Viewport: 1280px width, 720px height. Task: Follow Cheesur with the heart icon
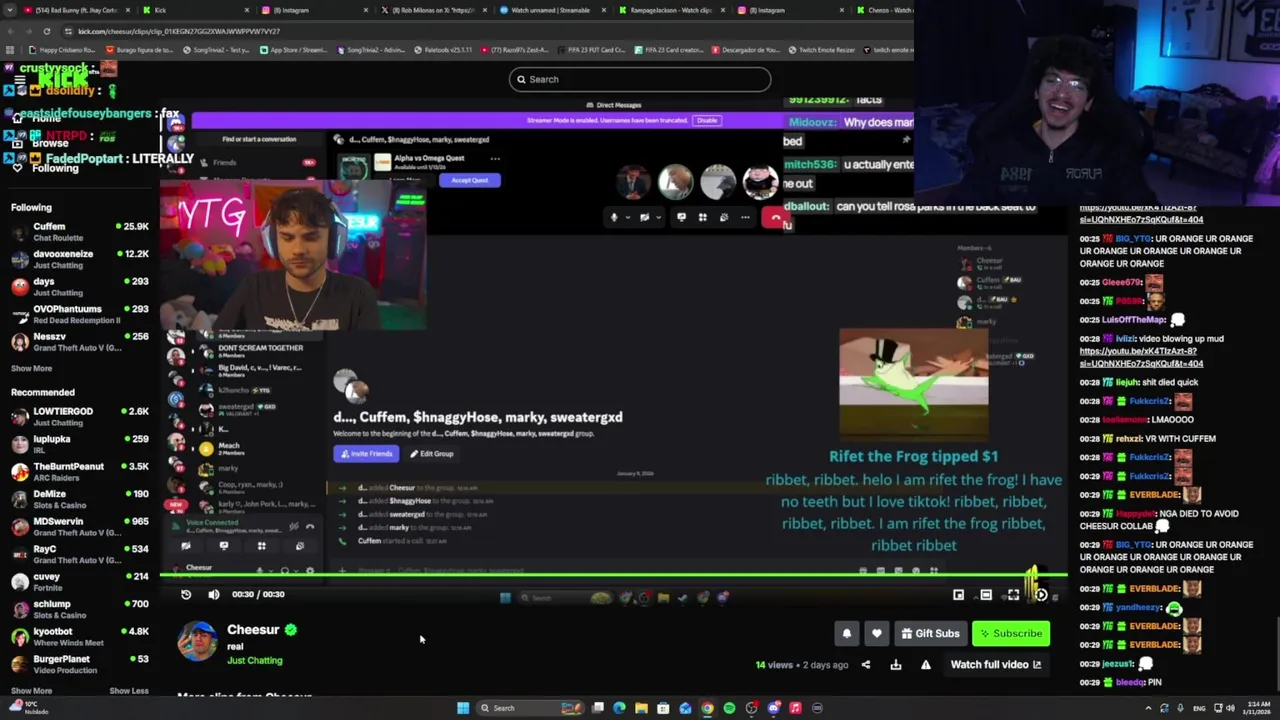click(x=877, y=633)
